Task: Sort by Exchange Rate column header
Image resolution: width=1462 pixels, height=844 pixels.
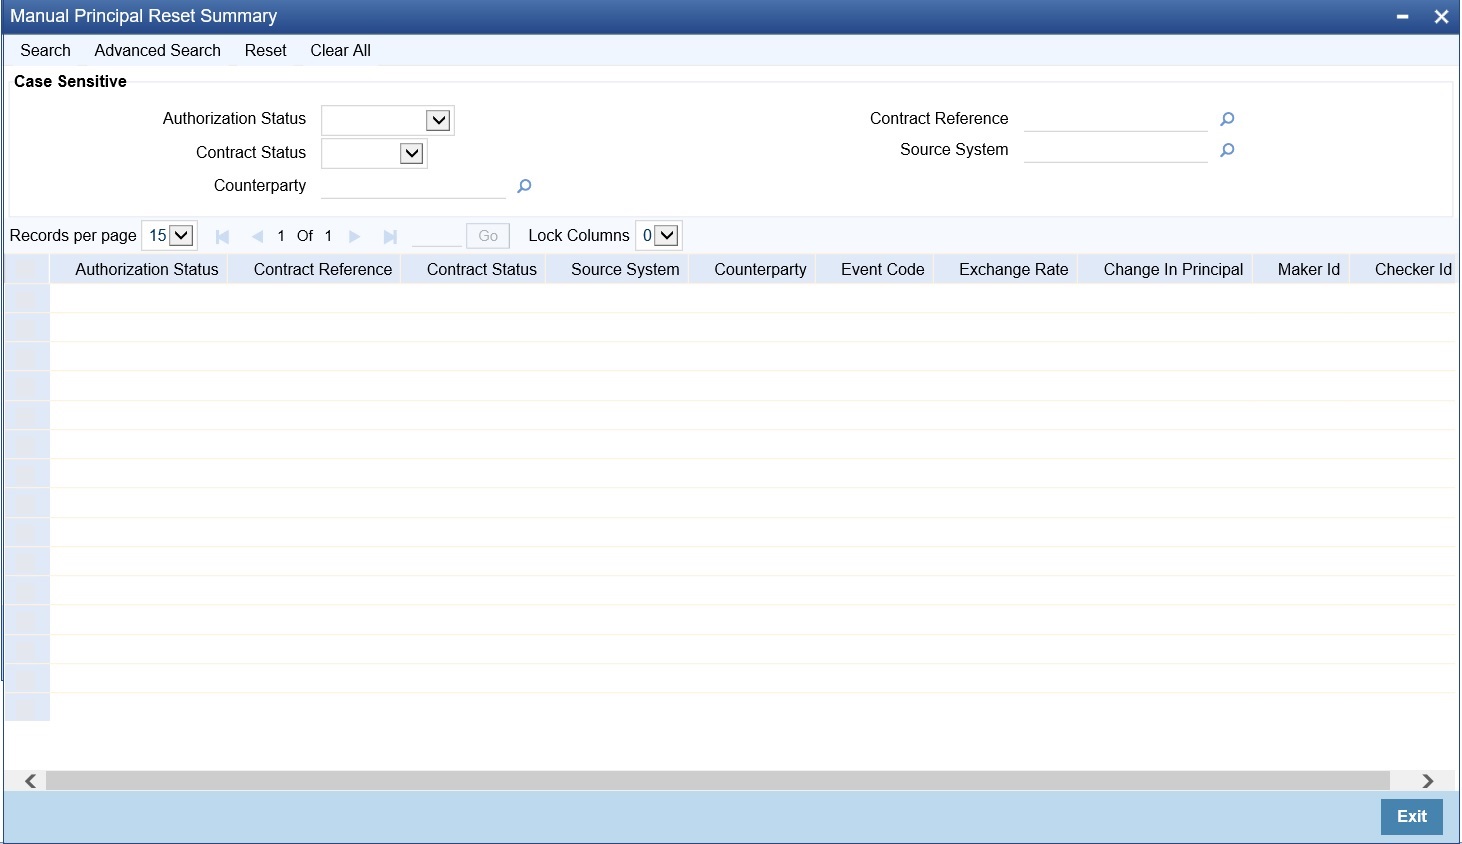Action: [x=1013, y=270]
